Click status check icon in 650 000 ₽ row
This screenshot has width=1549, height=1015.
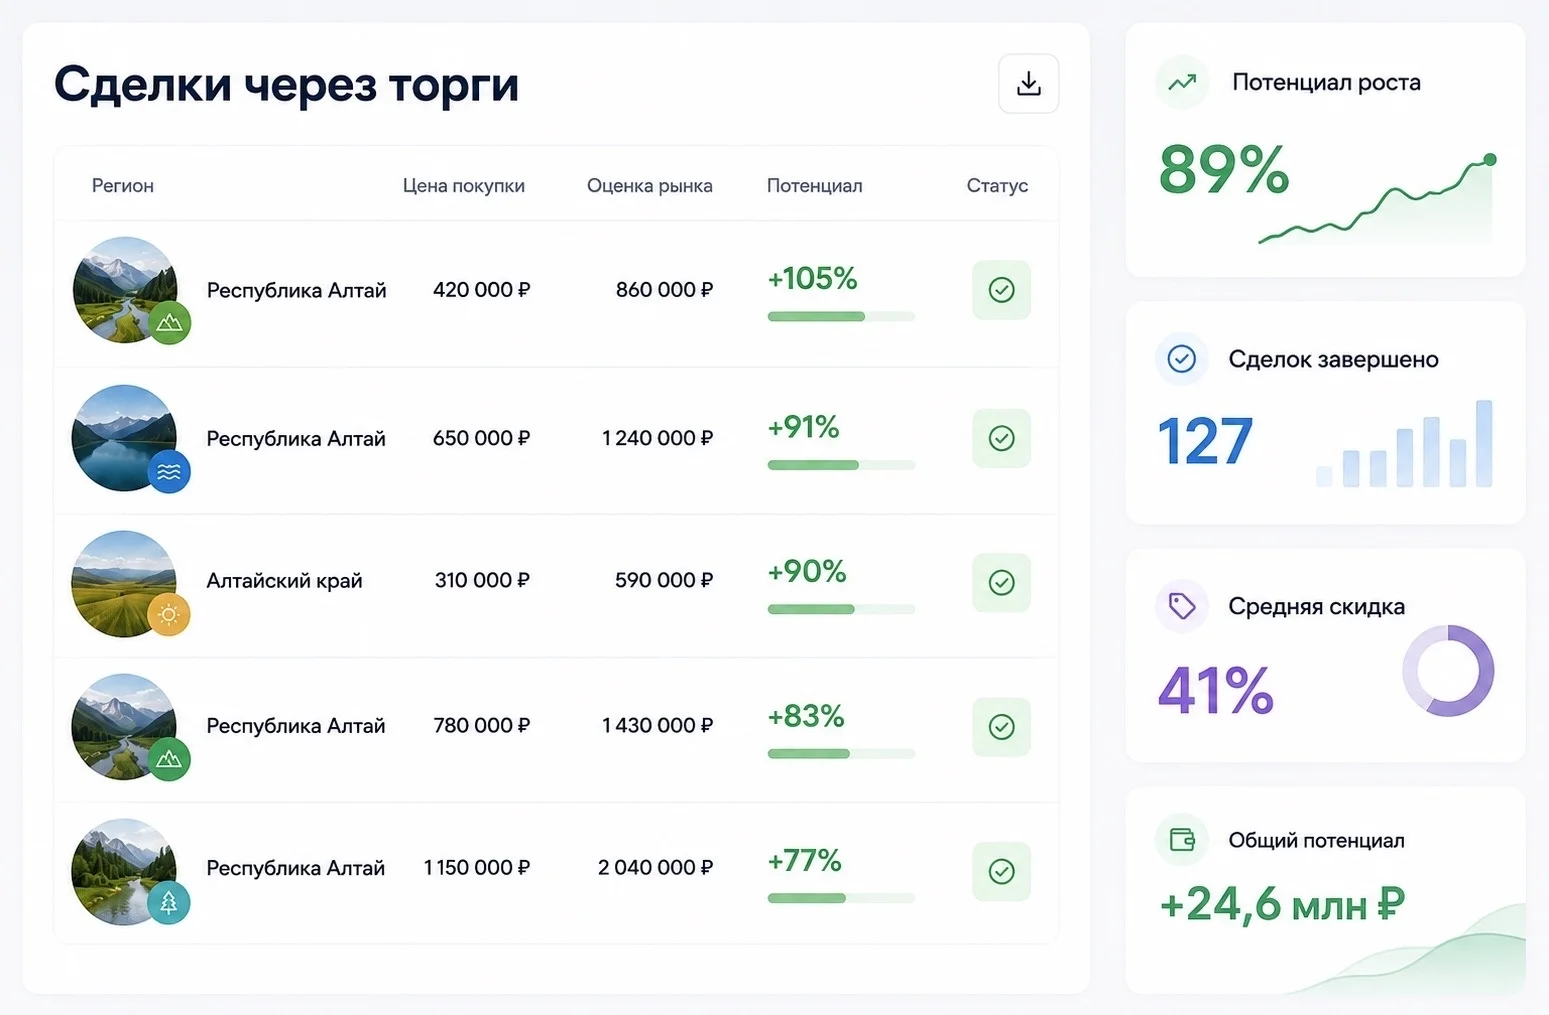[x=1001, y=438]
